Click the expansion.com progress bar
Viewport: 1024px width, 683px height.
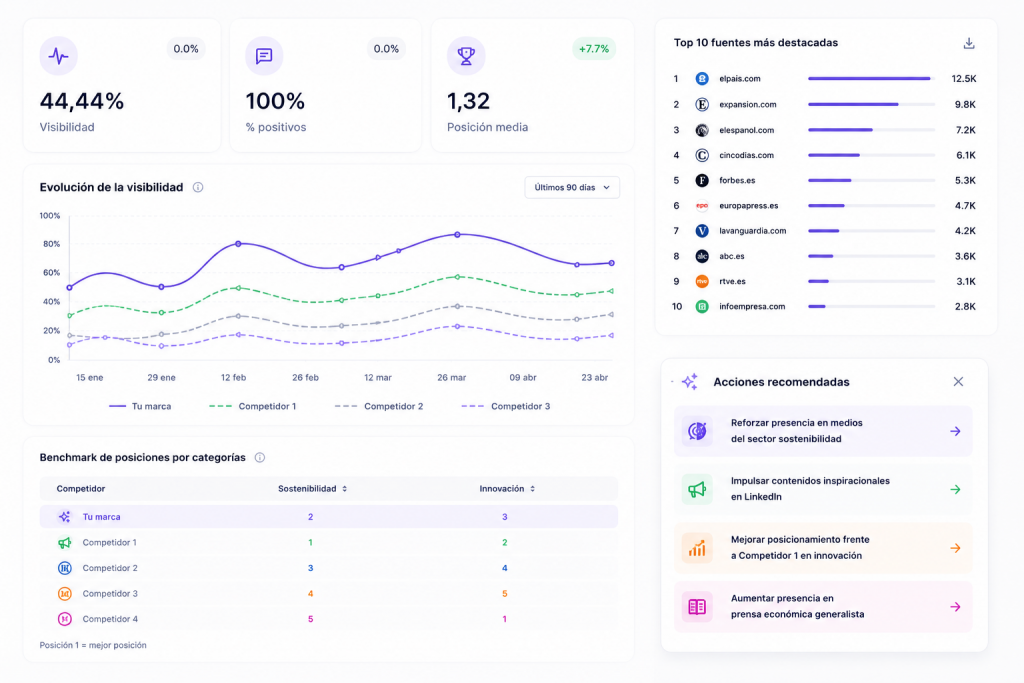(871, 104)
